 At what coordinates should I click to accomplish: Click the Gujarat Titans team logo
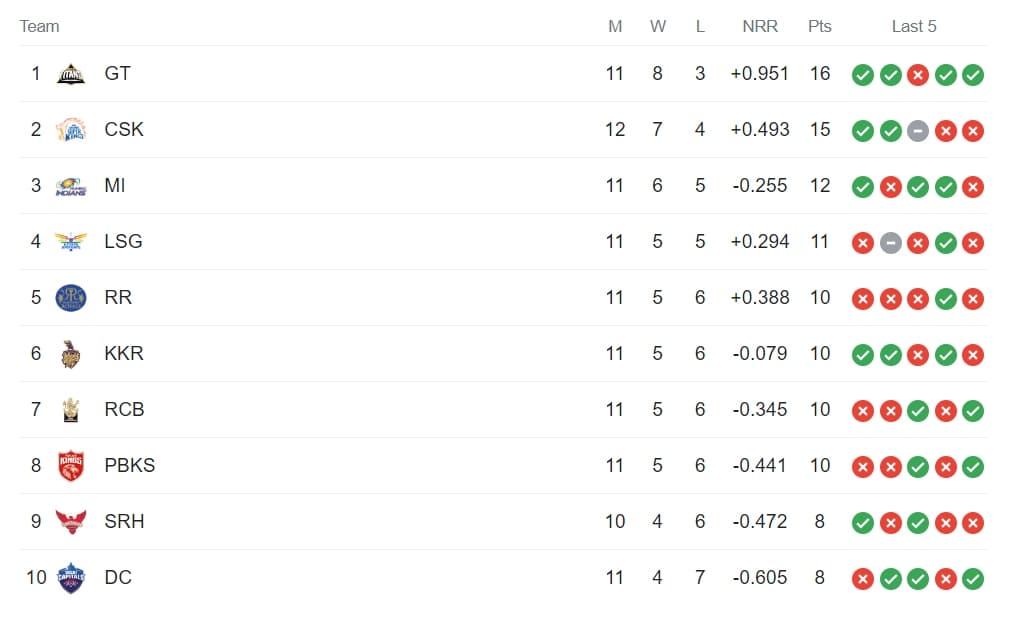coord(71,74)
